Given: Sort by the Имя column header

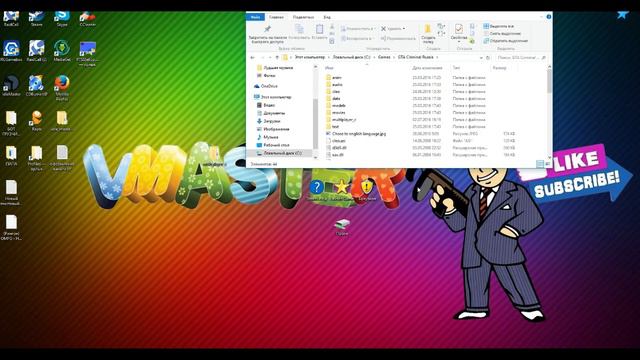Looking at the screenshot, I should (x=329, y=68).
